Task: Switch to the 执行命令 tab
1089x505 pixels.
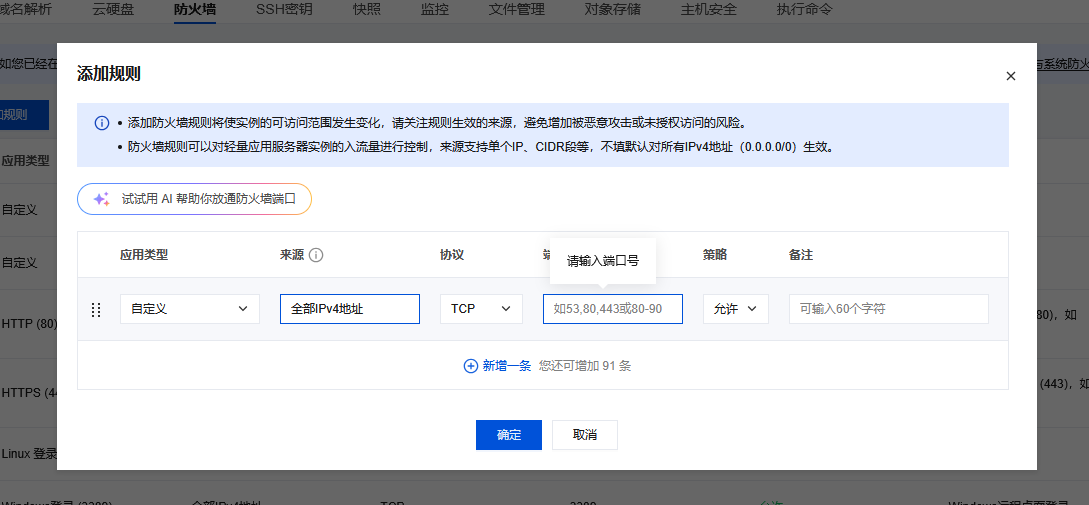Action: (x=804, y=10)
